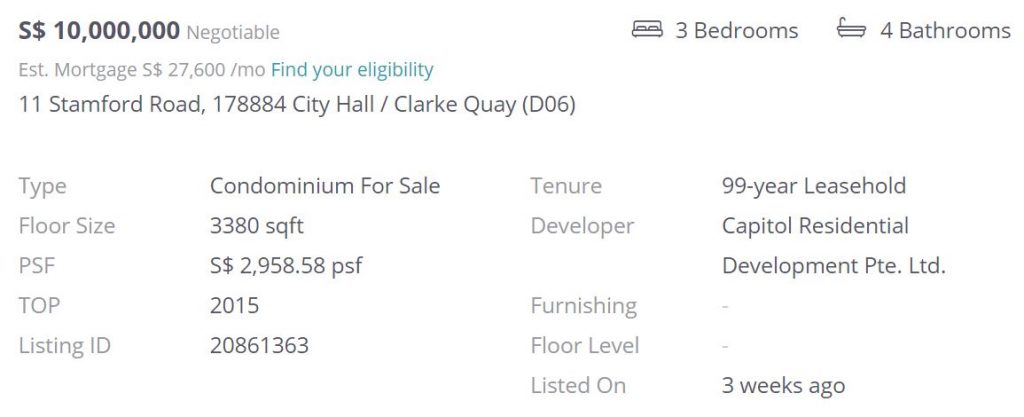Click the Condominium For Sale type value
This screenshot has width=1024, height=417.
(x=324, y=185)
